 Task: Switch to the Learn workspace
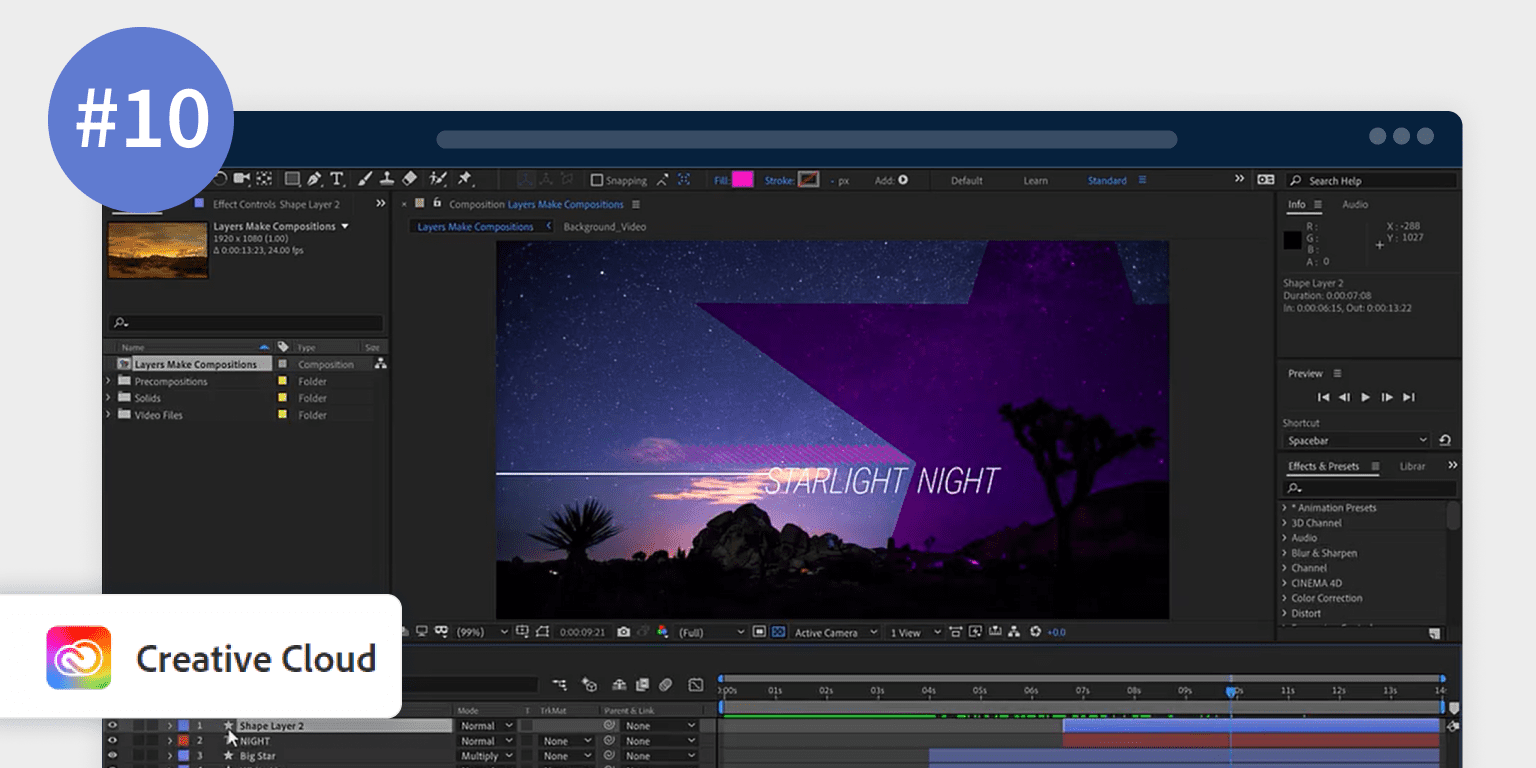[1036, 181]
